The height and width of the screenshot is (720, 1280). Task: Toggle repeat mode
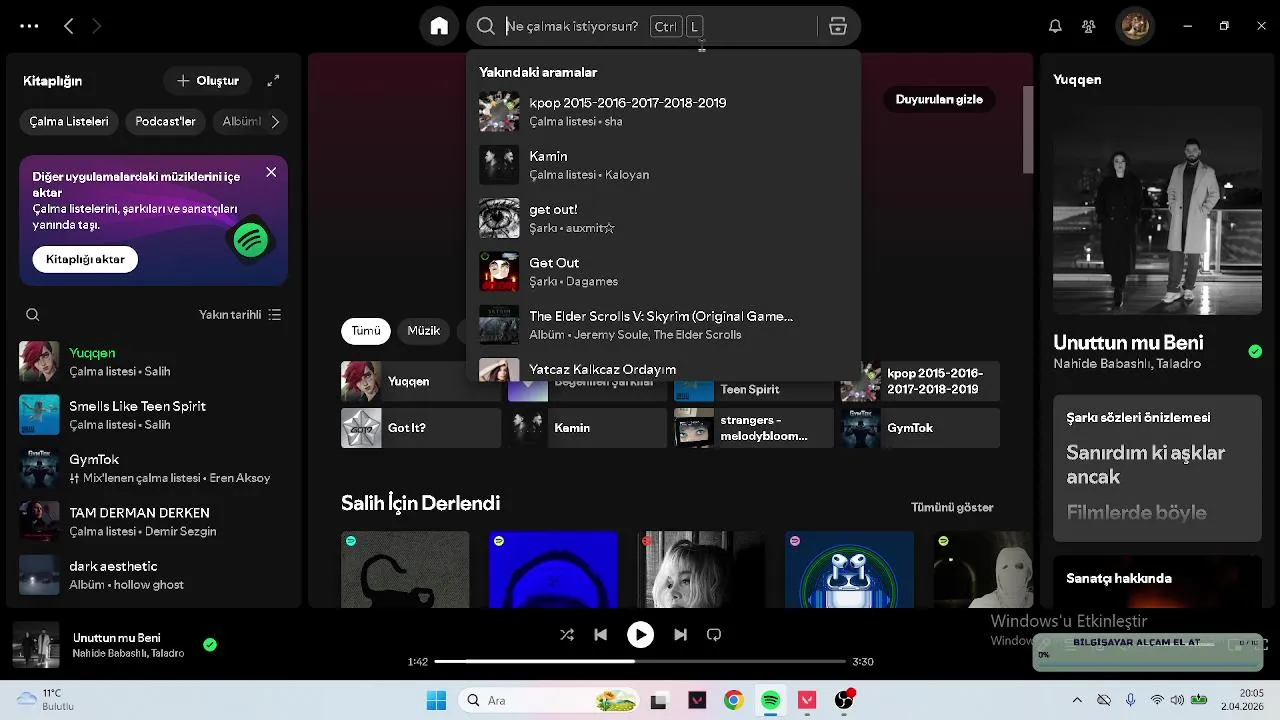click(x=714, y=634)
